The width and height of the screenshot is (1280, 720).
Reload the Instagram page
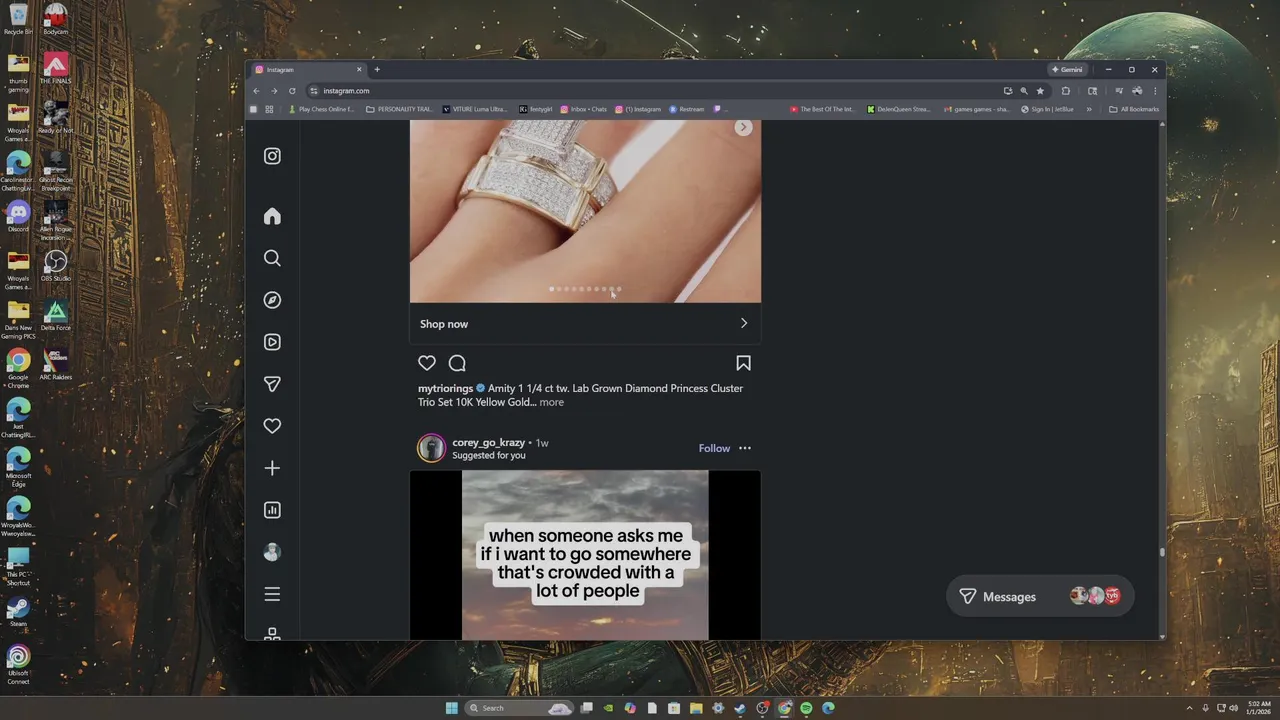[292, 91]
